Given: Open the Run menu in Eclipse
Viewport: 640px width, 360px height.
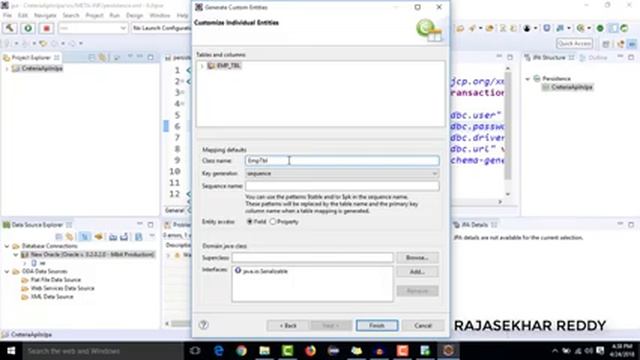Looking at the screenshot, I should pos(115,16).
